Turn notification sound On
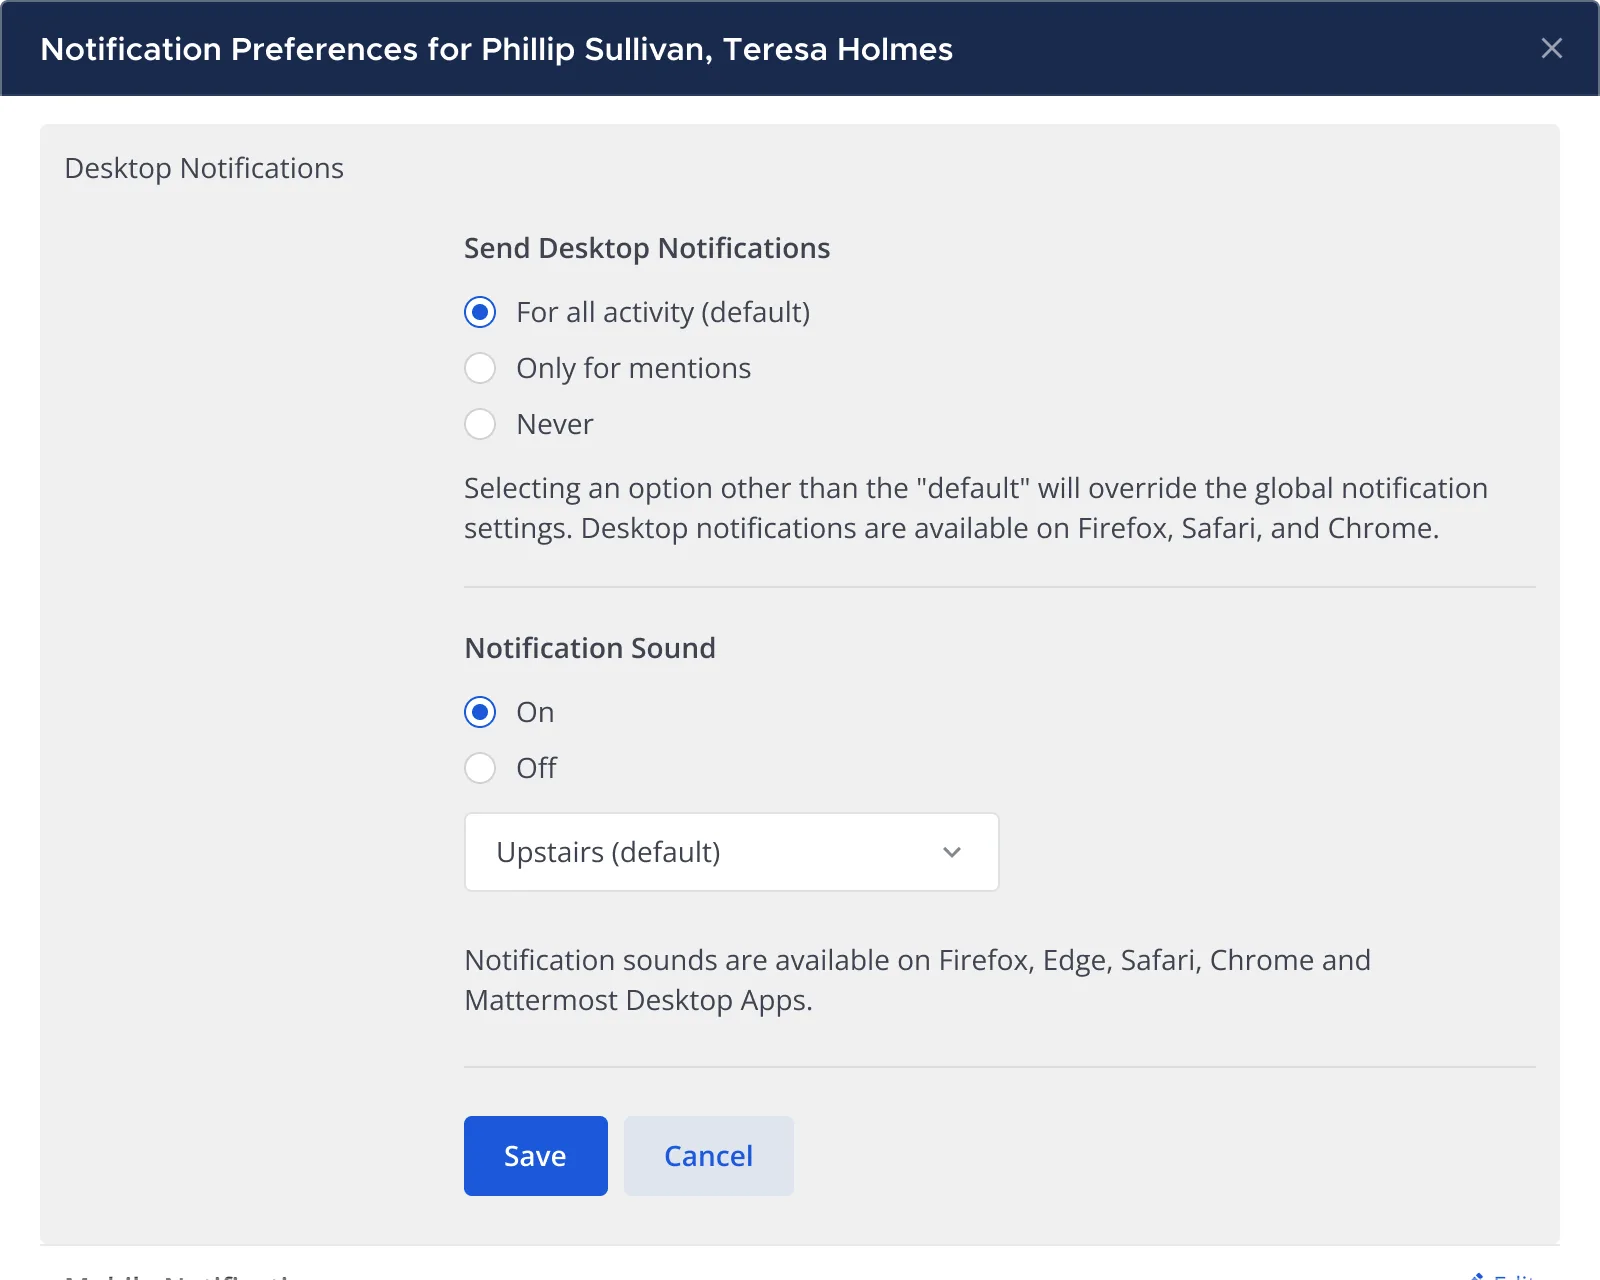The height and width of the screenshot is (1280, 1600). point(480,712)
